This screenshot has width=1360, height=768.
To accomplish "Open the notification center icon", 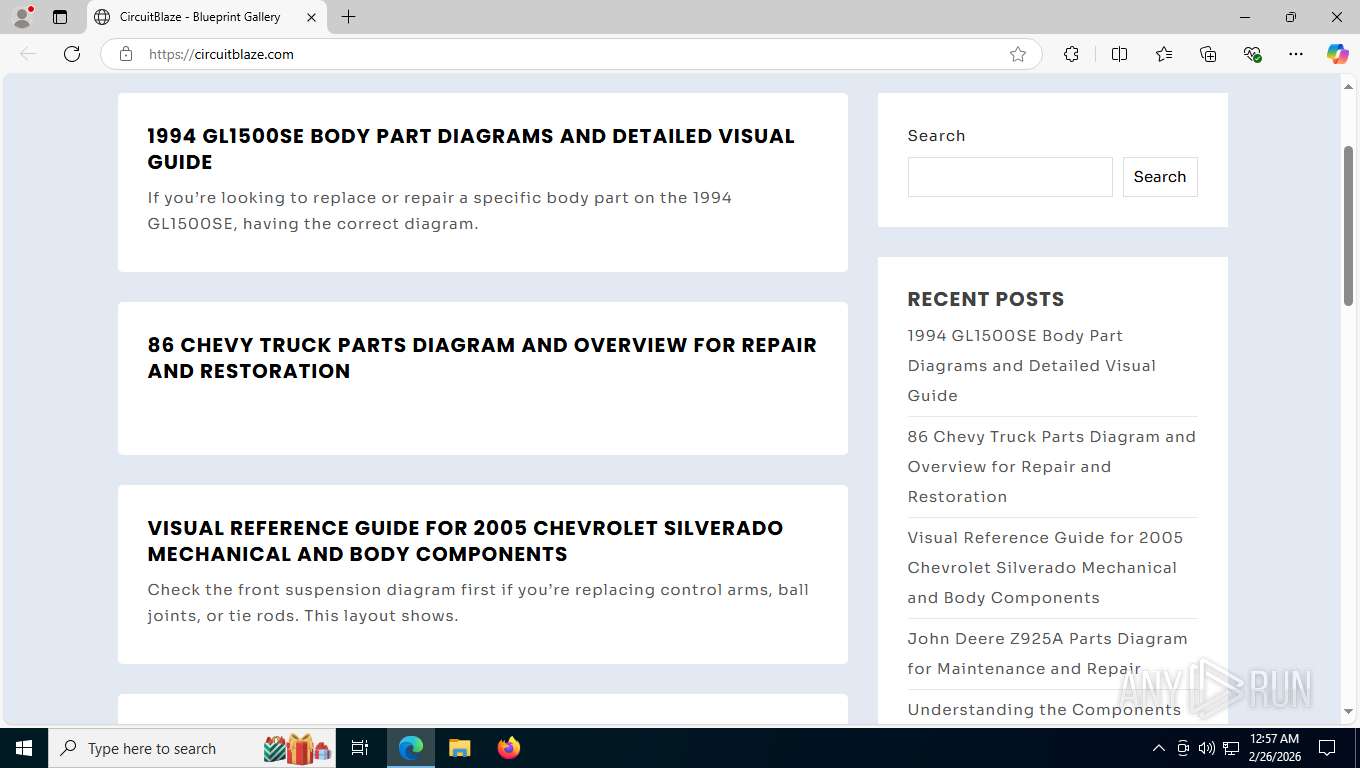I will pyautogui.click(x=1327, y=748).
